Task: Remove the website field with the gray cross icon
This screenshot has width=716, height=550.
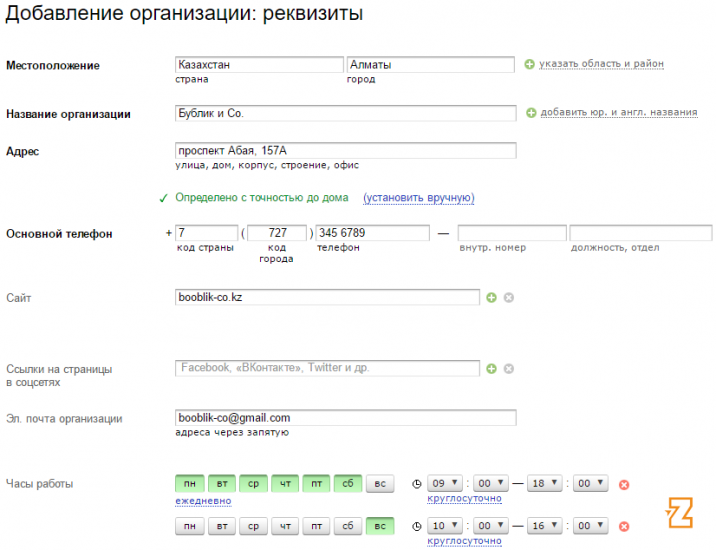Action: tap(509, 298)
